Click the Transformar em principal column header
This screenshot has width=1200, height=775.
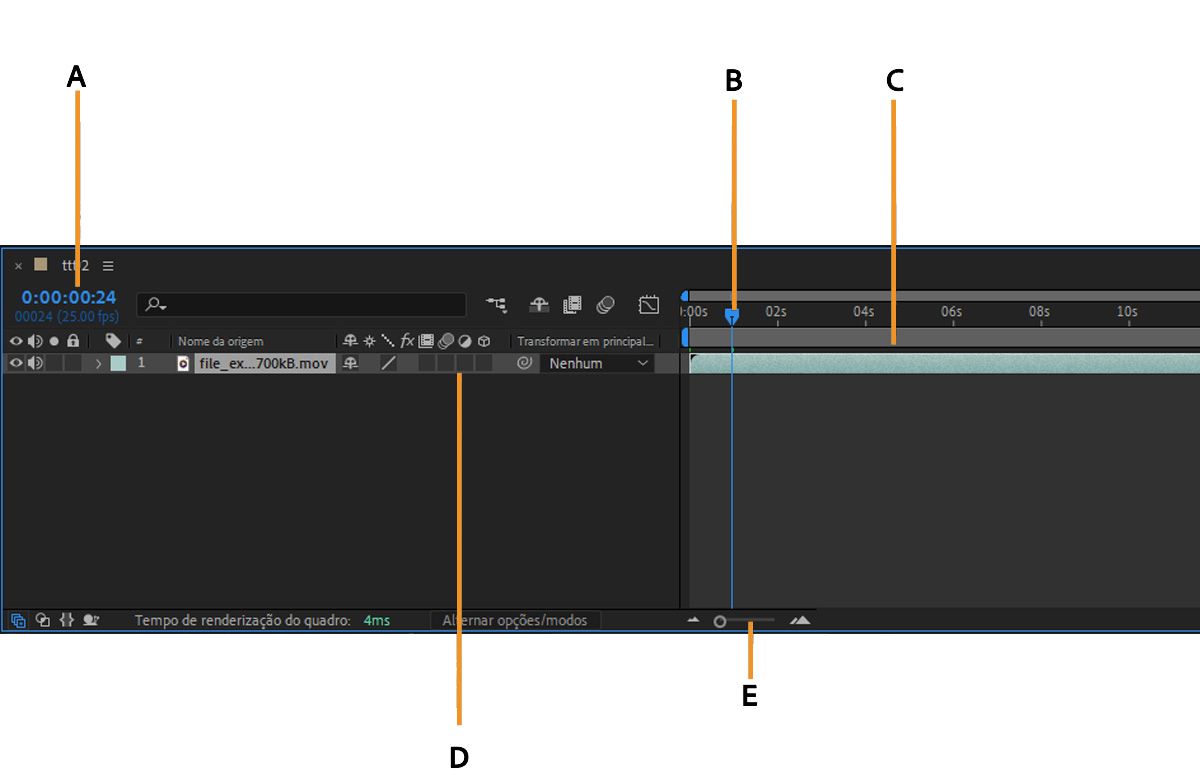(585, 342)
